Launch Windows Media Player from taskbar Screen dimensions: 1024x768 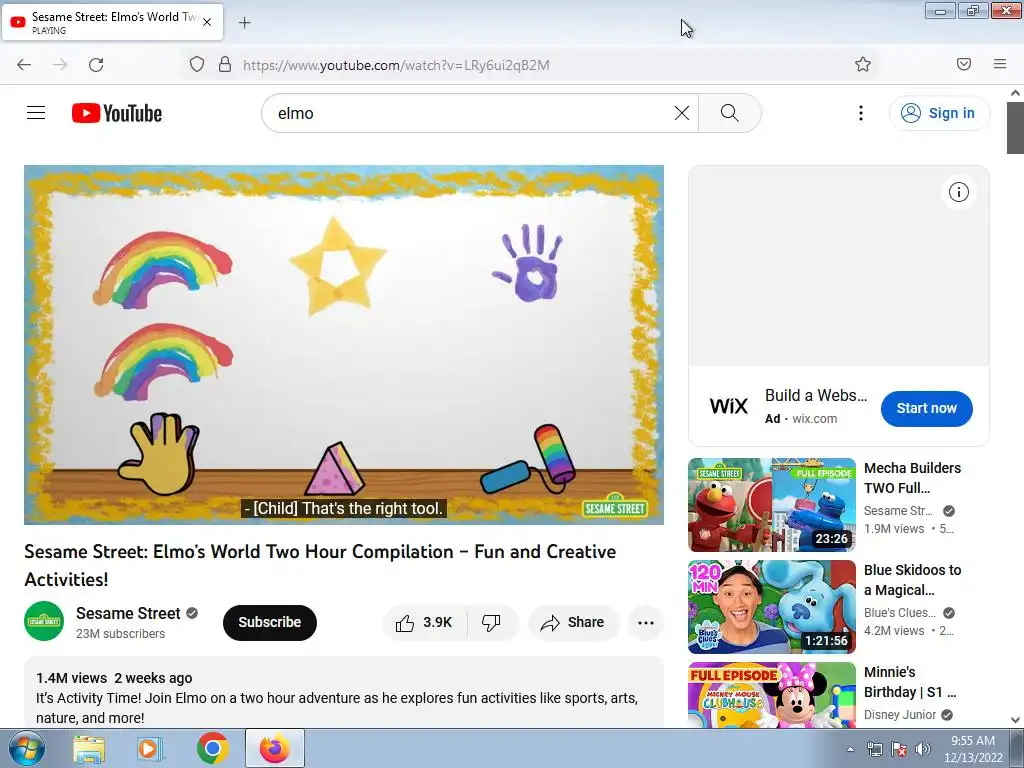(x=150, y=748)
